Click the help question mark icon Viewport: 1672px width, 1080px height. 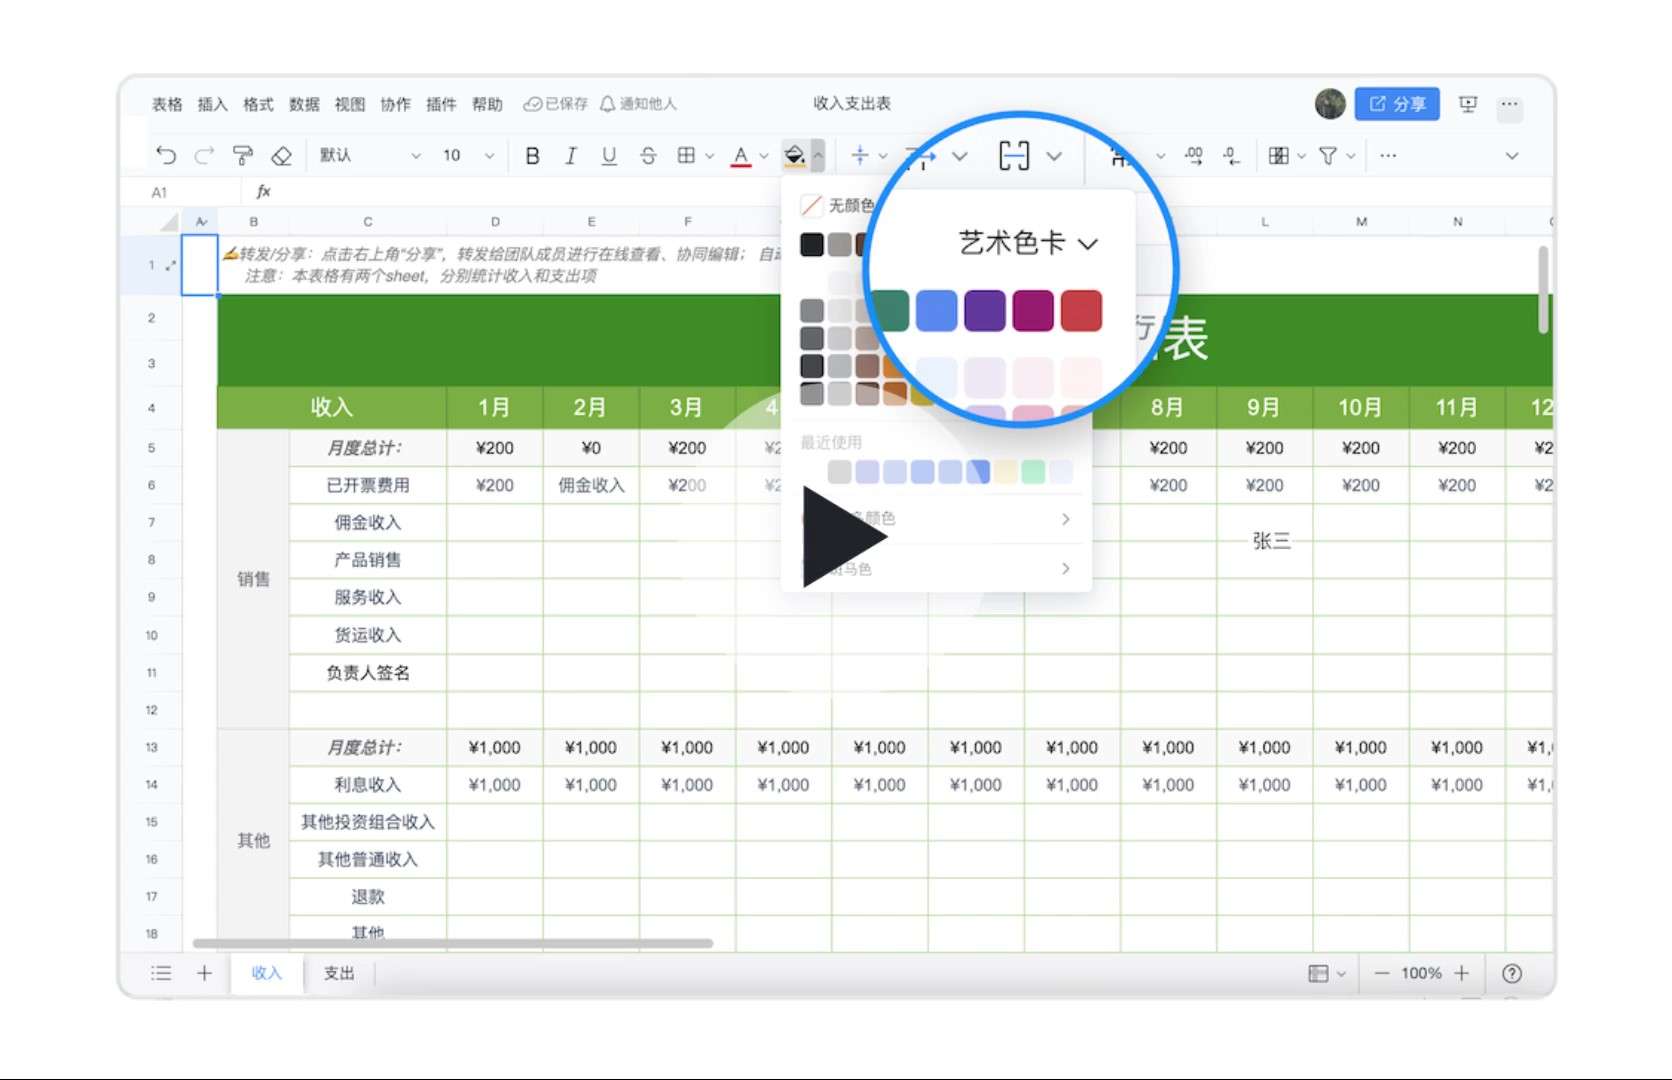(x=1512, y=973)
